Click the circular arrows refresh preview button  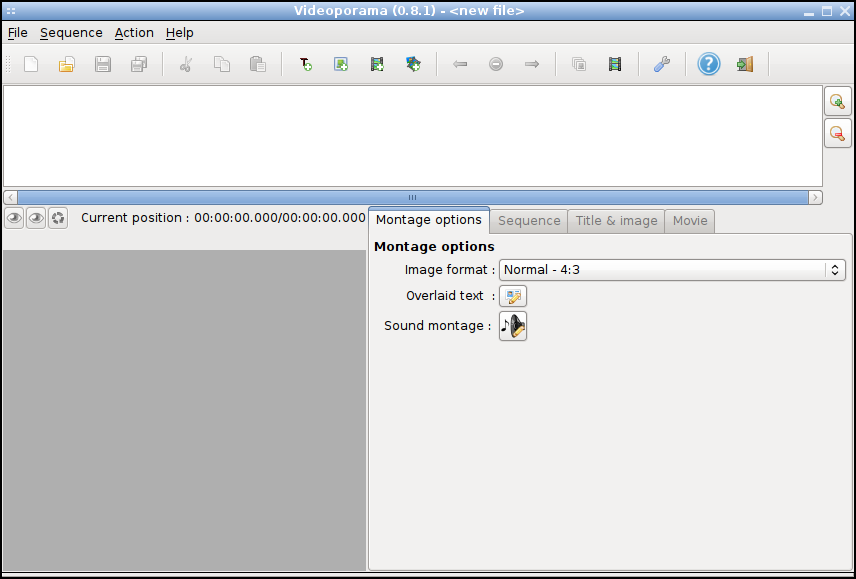58,218
